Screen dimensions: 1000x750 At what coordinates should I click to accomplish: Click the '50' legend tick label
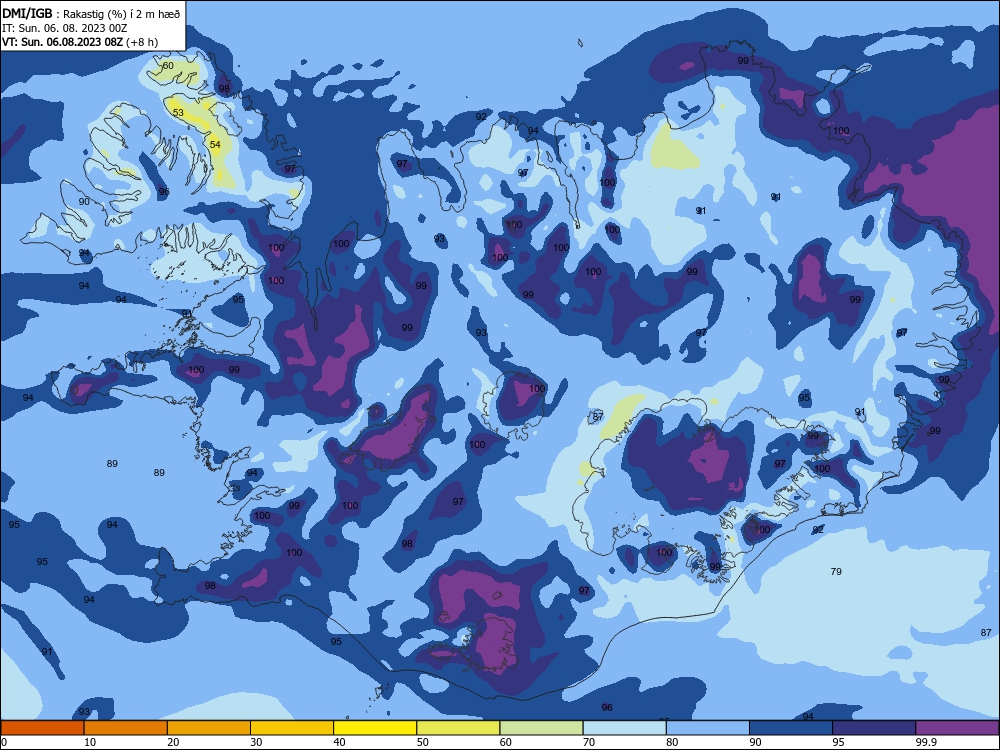[422, 742]
